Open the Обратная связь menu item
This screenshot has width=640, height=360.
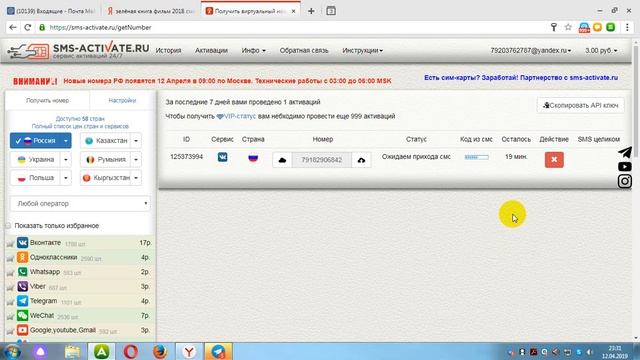[304, 50]
